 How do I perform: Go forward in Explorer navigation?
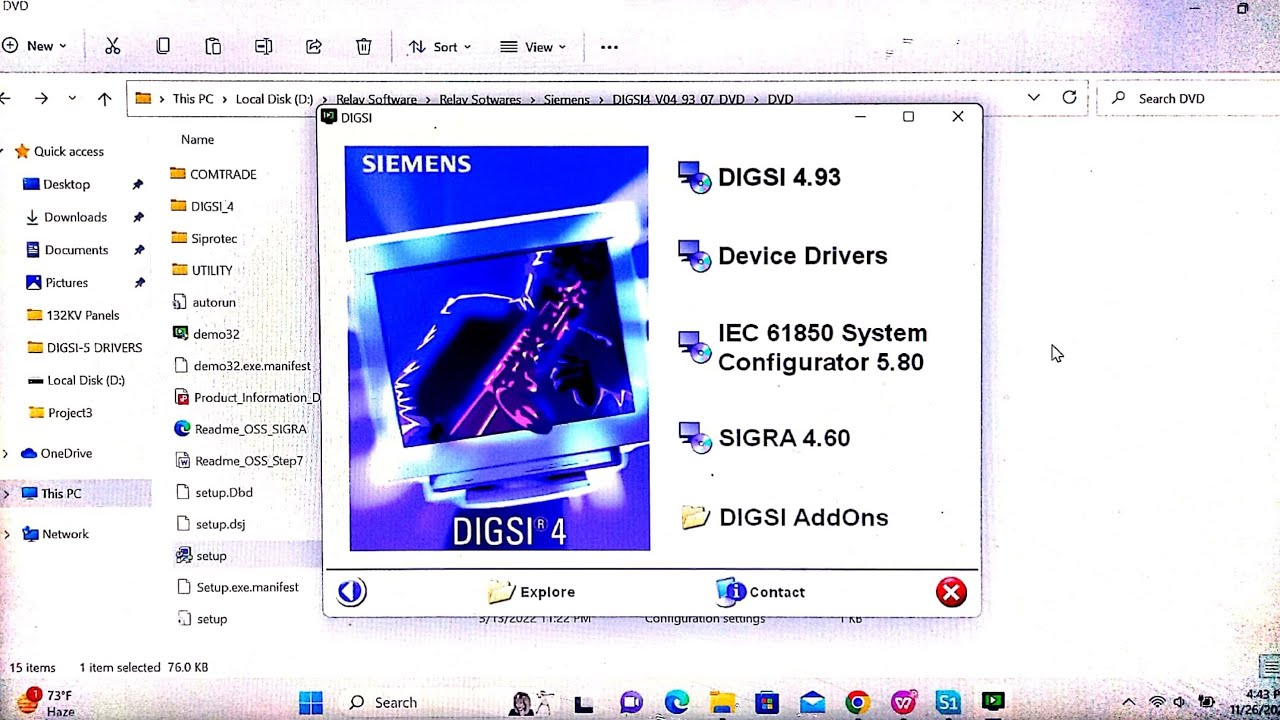click(x=41, y=98)
